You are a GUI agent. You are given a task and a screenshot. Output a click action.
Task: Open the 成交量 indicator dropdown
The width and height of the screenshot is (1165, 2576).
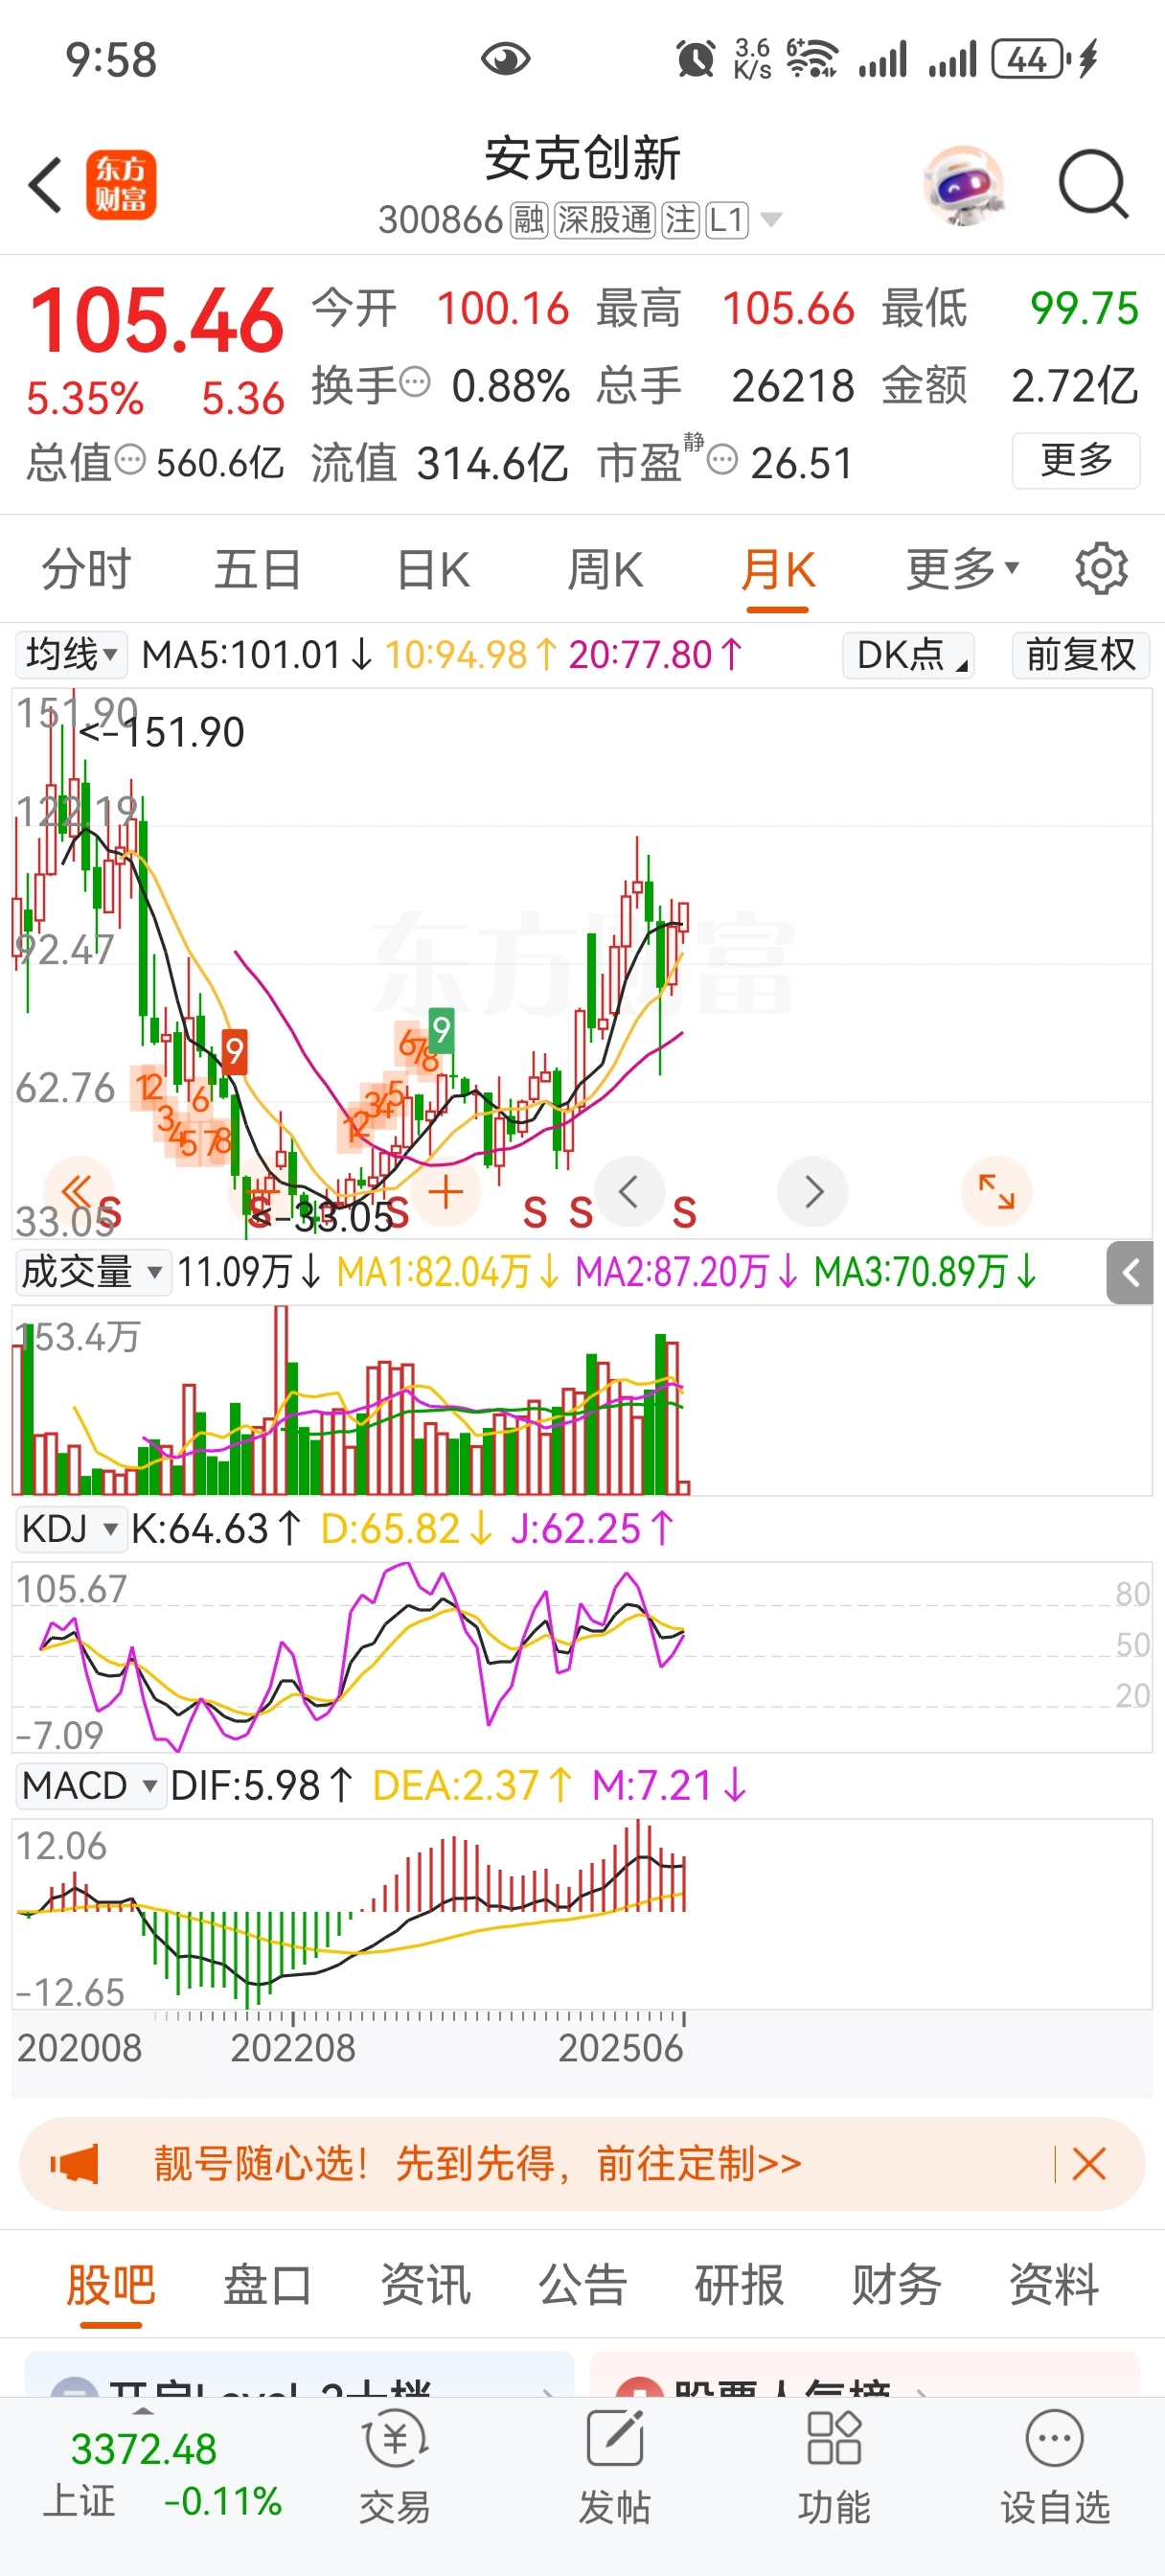pos(92,1272)
